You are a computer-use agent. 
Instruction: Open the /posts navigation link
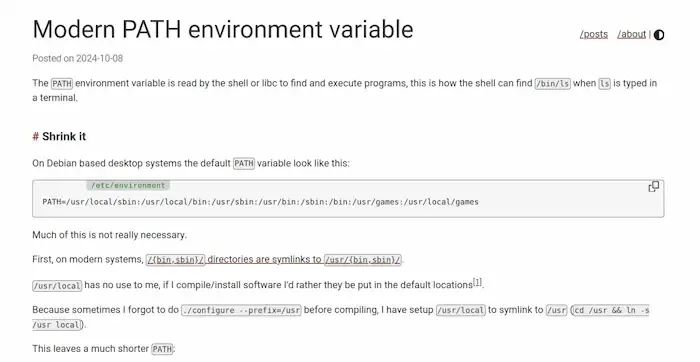(594, 34)
